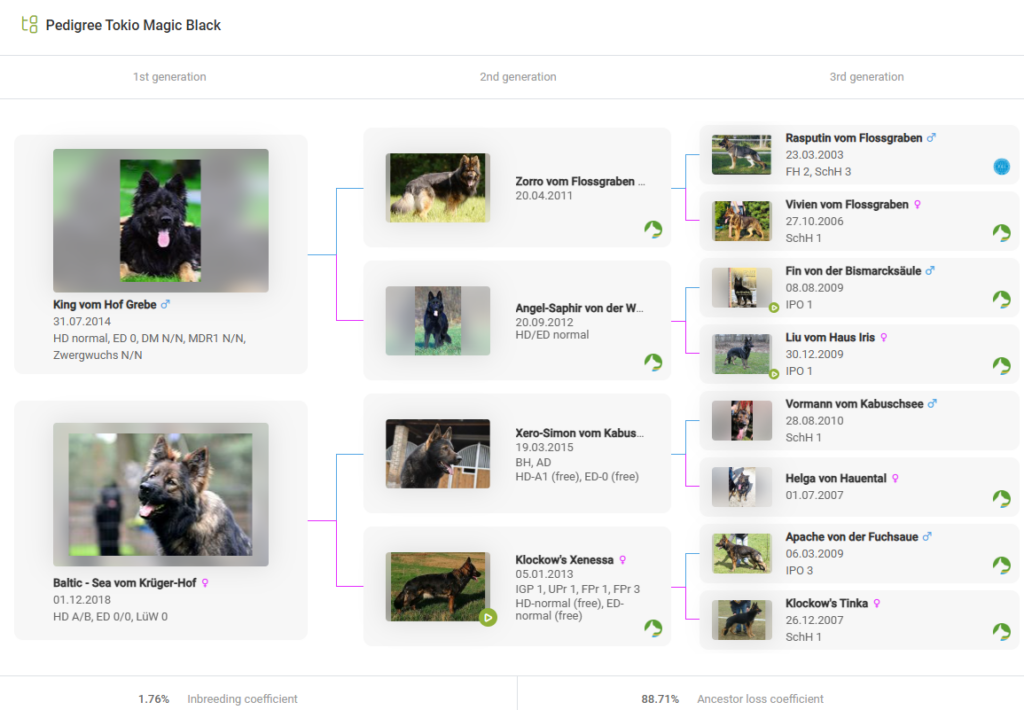Open King vom Hof Grebe black dog photo
This screenshot has height=710, width=1024.
160,220
